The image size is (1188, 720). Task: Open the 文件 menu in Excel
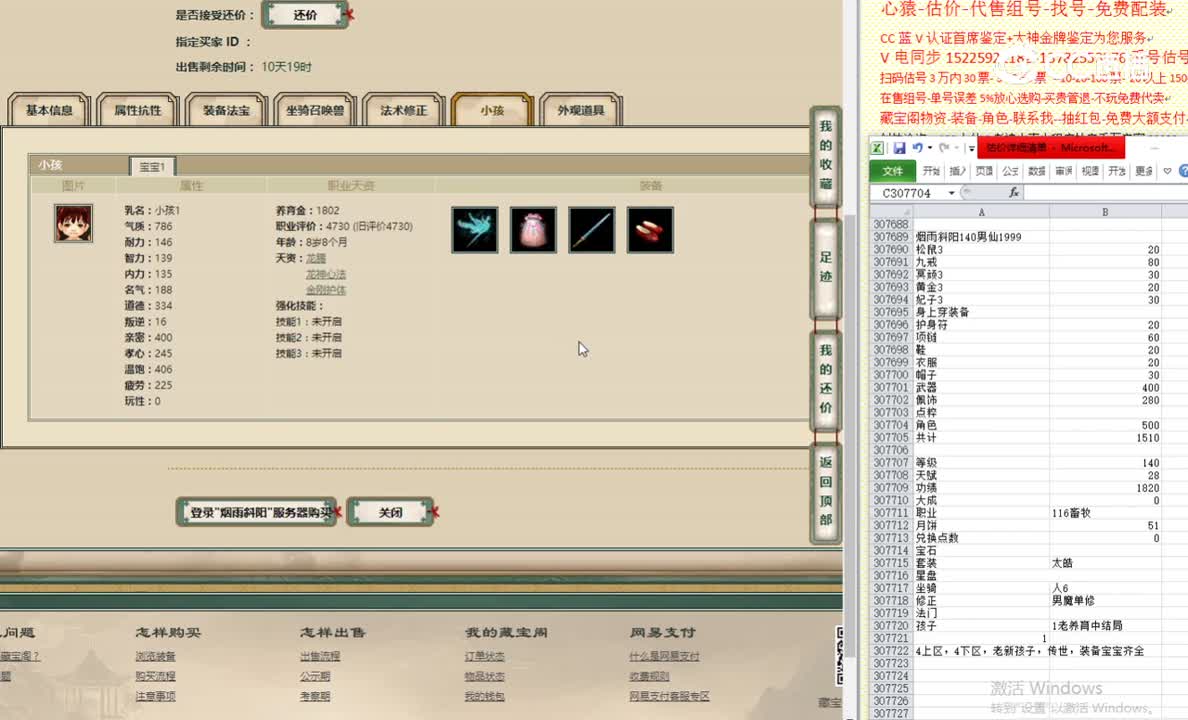click(892, 170)
